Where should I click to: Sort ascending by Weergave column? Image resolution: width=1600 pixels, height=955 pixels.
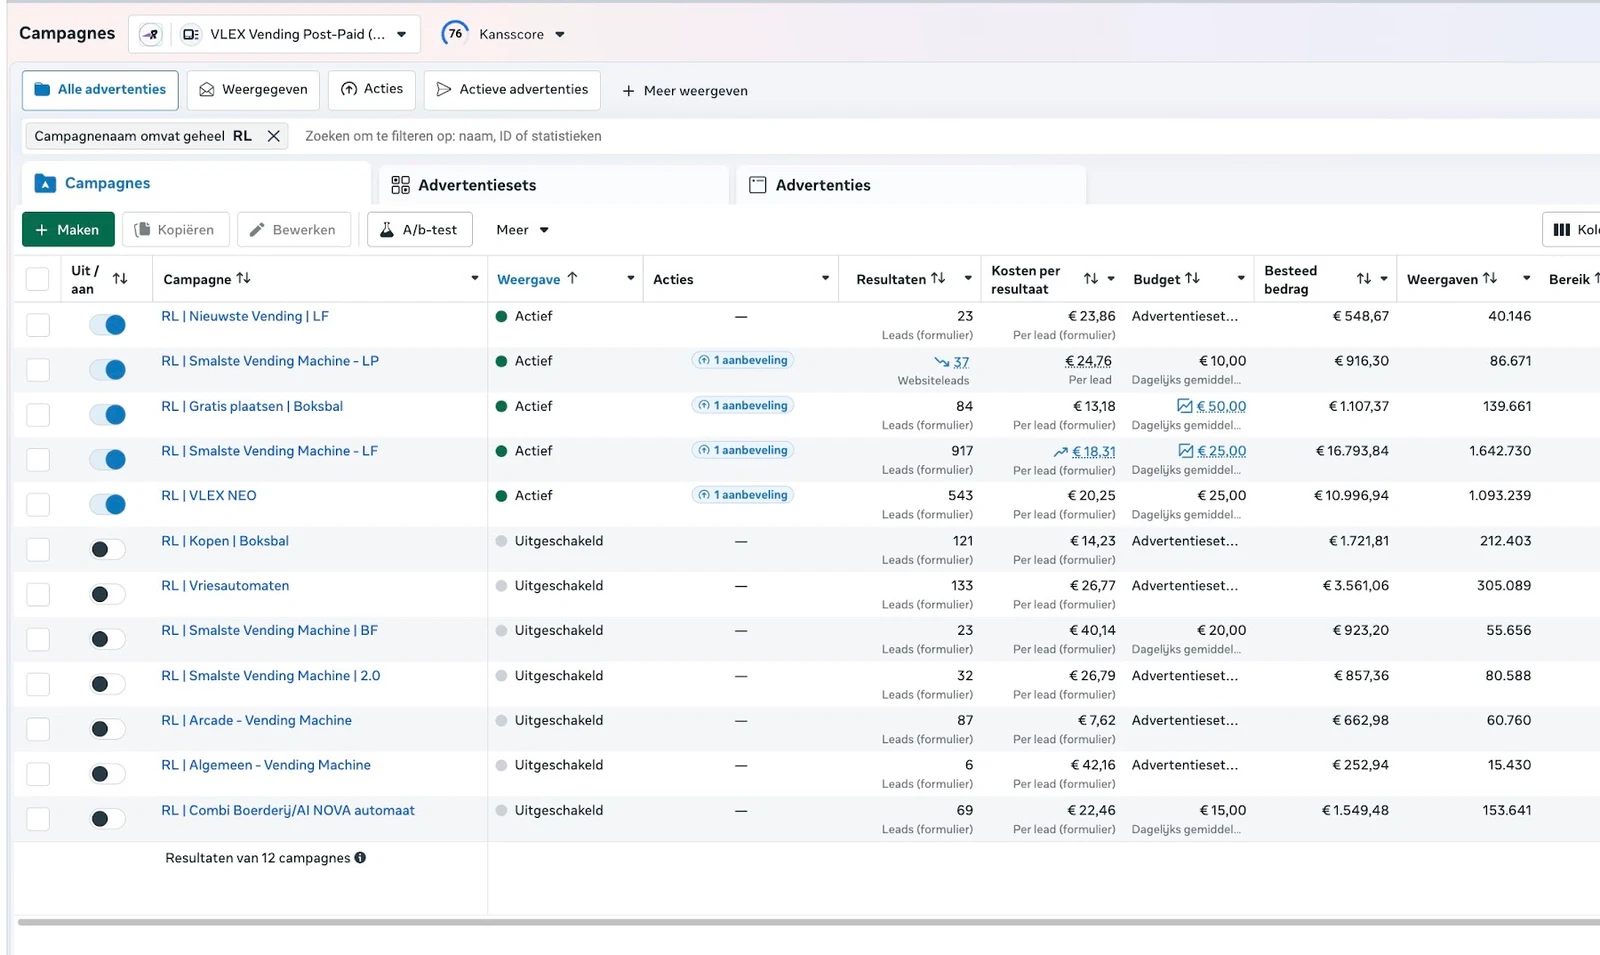(x=572, y=278)
